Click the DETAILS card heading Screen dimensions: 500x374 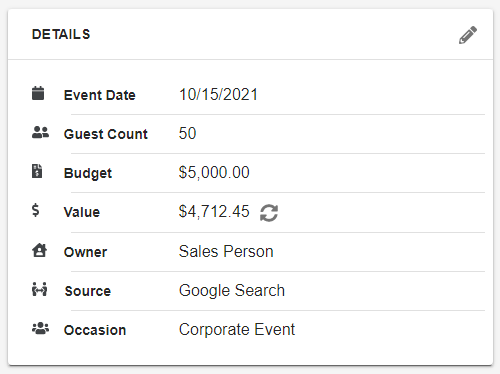tap(61, 34)
